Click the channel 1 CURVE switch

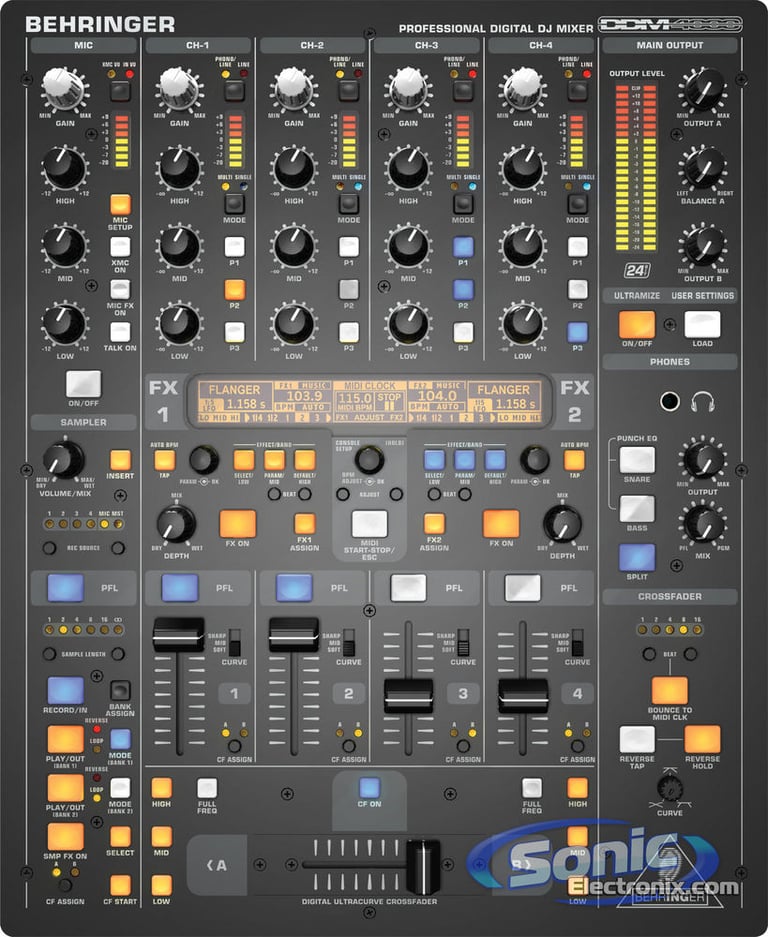[234, 643]
